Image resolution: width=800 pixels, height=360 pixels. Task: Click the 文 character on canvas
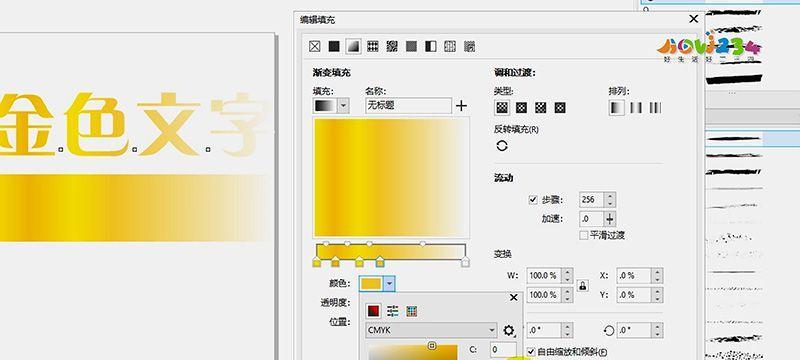tap(169, 124)
